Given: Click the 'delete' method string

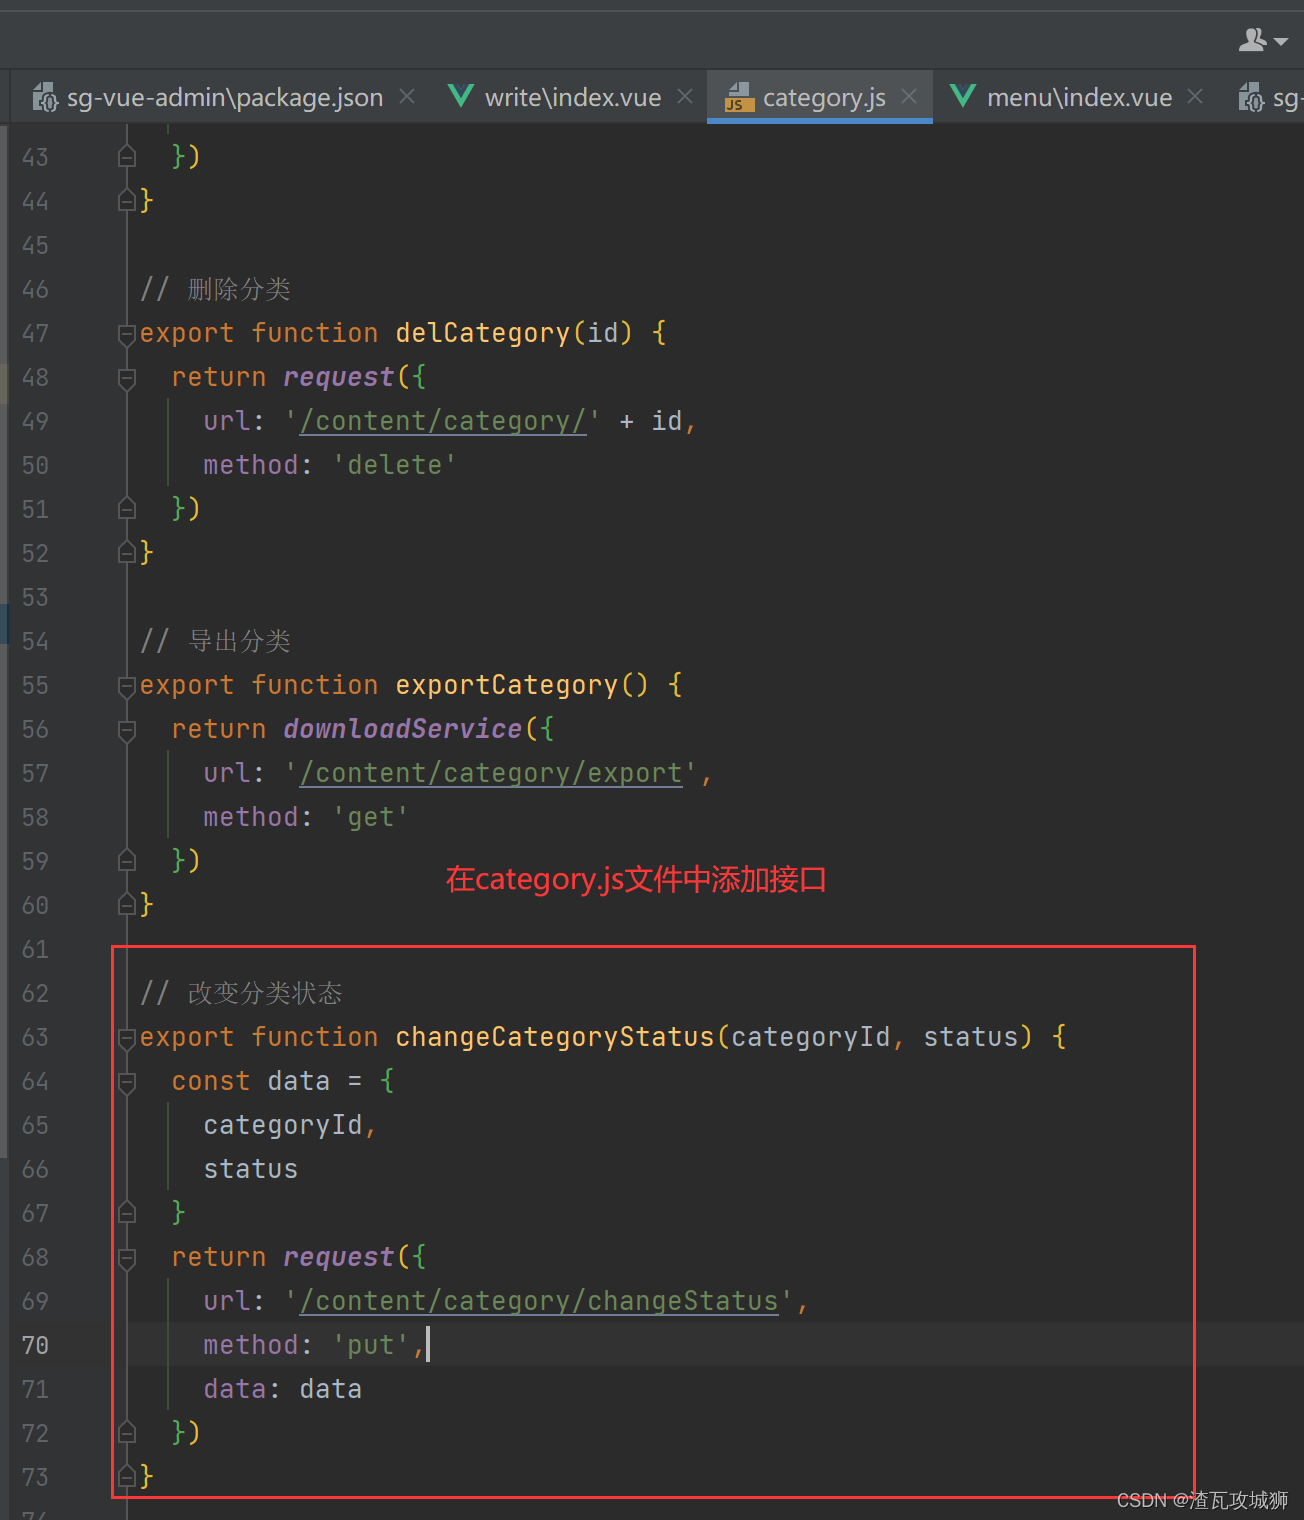Looking at the screenshot, I should (395, 465).
